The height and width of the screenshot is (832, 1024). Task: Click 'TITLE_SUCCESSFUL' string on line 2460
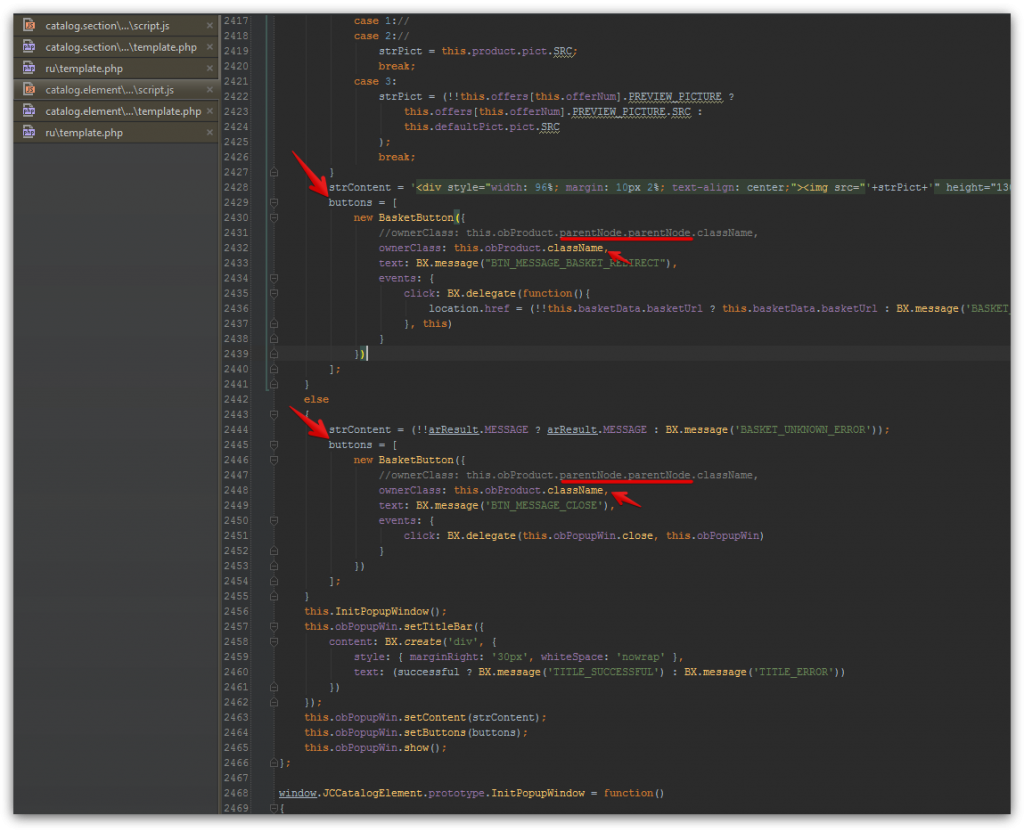point(603,672)
